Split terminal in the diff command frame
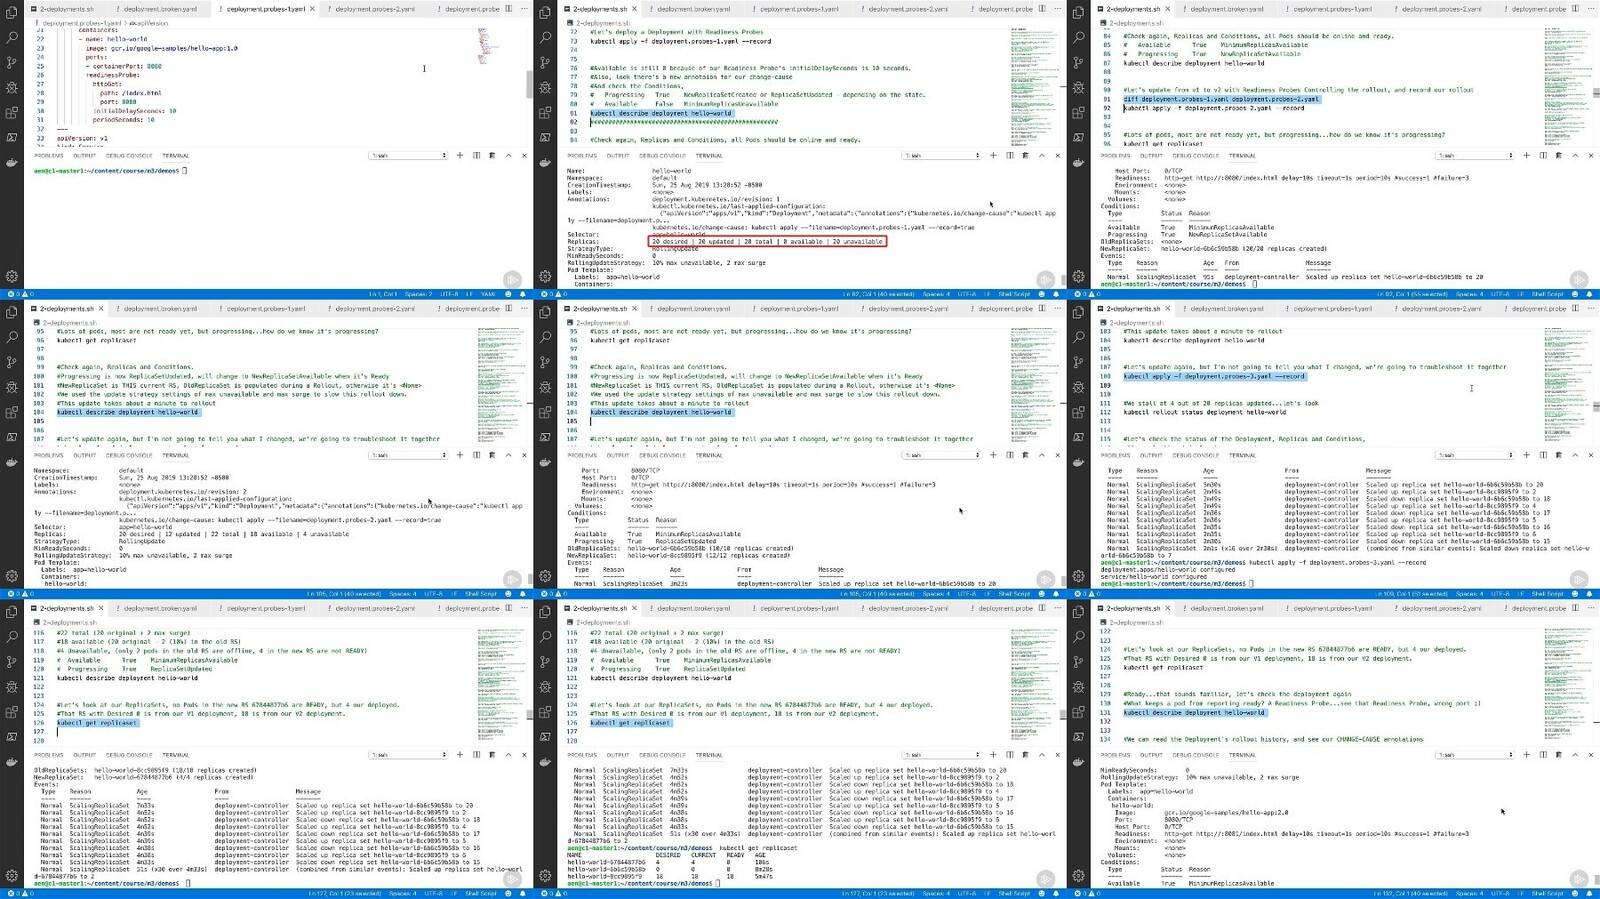This screenshot has height=899, width=1600. point(1542,155)
